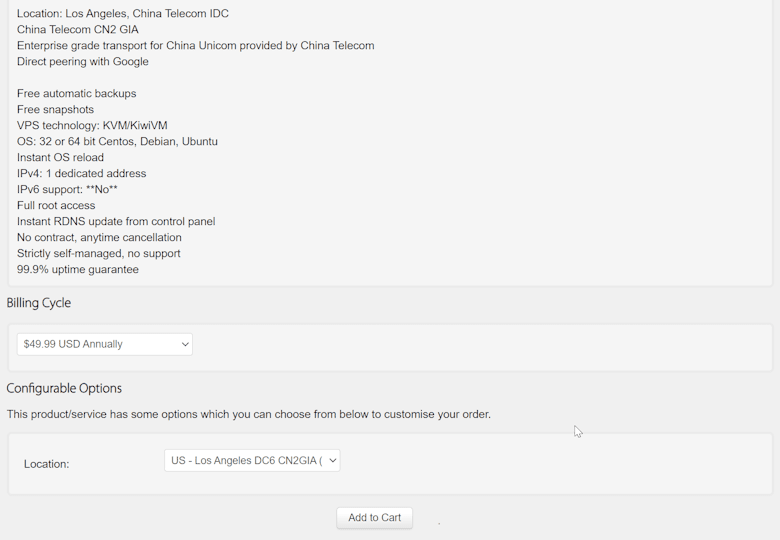Click the 'Location:' field label
Screen dimensions: 780x540
tap(47, 464)
